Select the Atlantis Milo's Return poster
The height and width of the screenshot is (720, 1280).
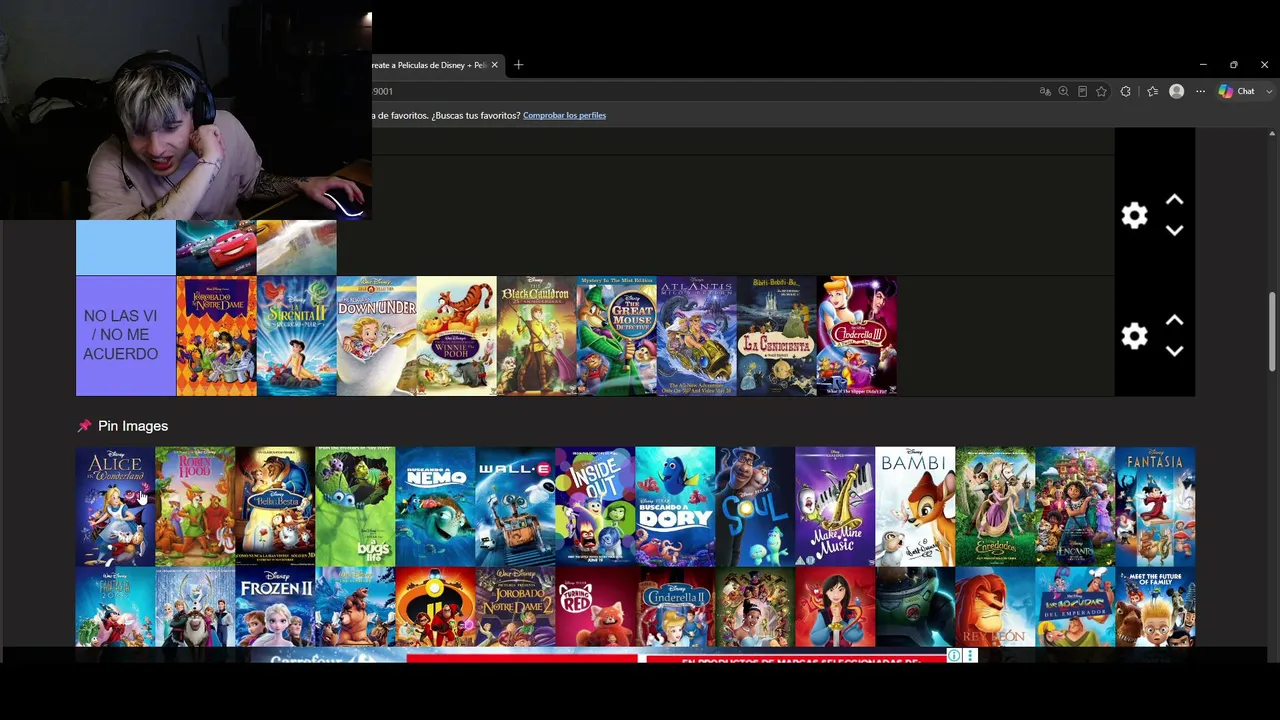coord(696,336)
